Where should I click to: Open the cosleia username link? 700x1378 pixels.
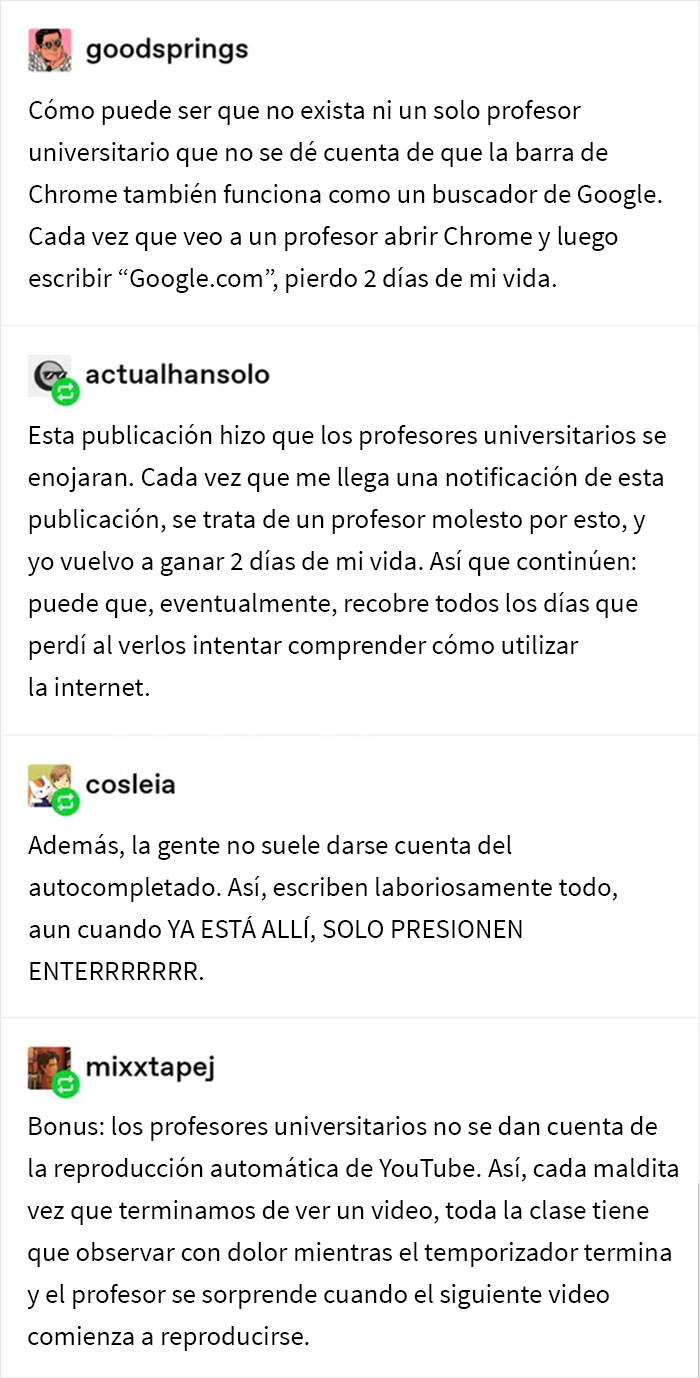(x=131, y=784)
